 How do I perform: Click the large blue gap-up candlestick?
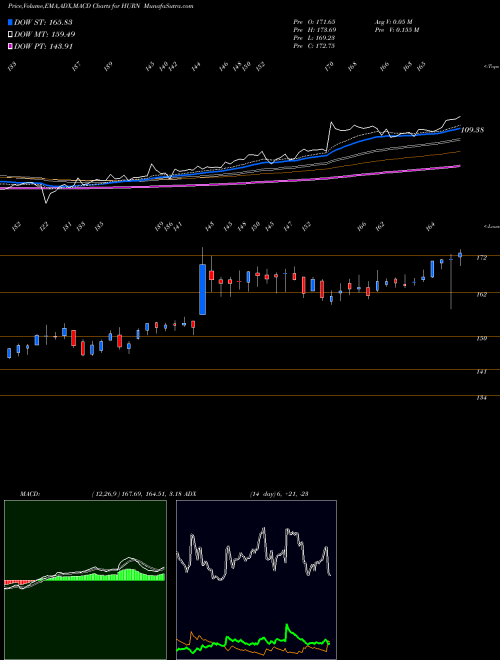pos(202,289)
